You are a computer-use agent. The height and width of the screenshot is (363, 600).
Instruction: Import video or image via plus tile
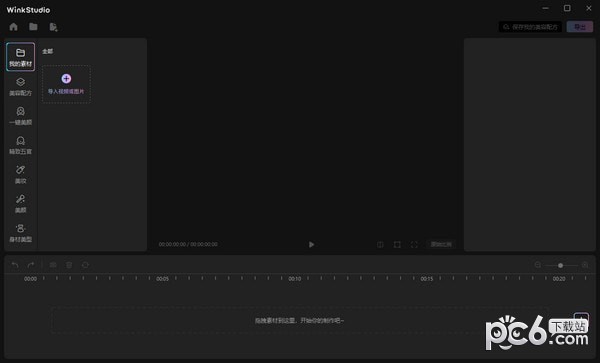pos(66,84)
